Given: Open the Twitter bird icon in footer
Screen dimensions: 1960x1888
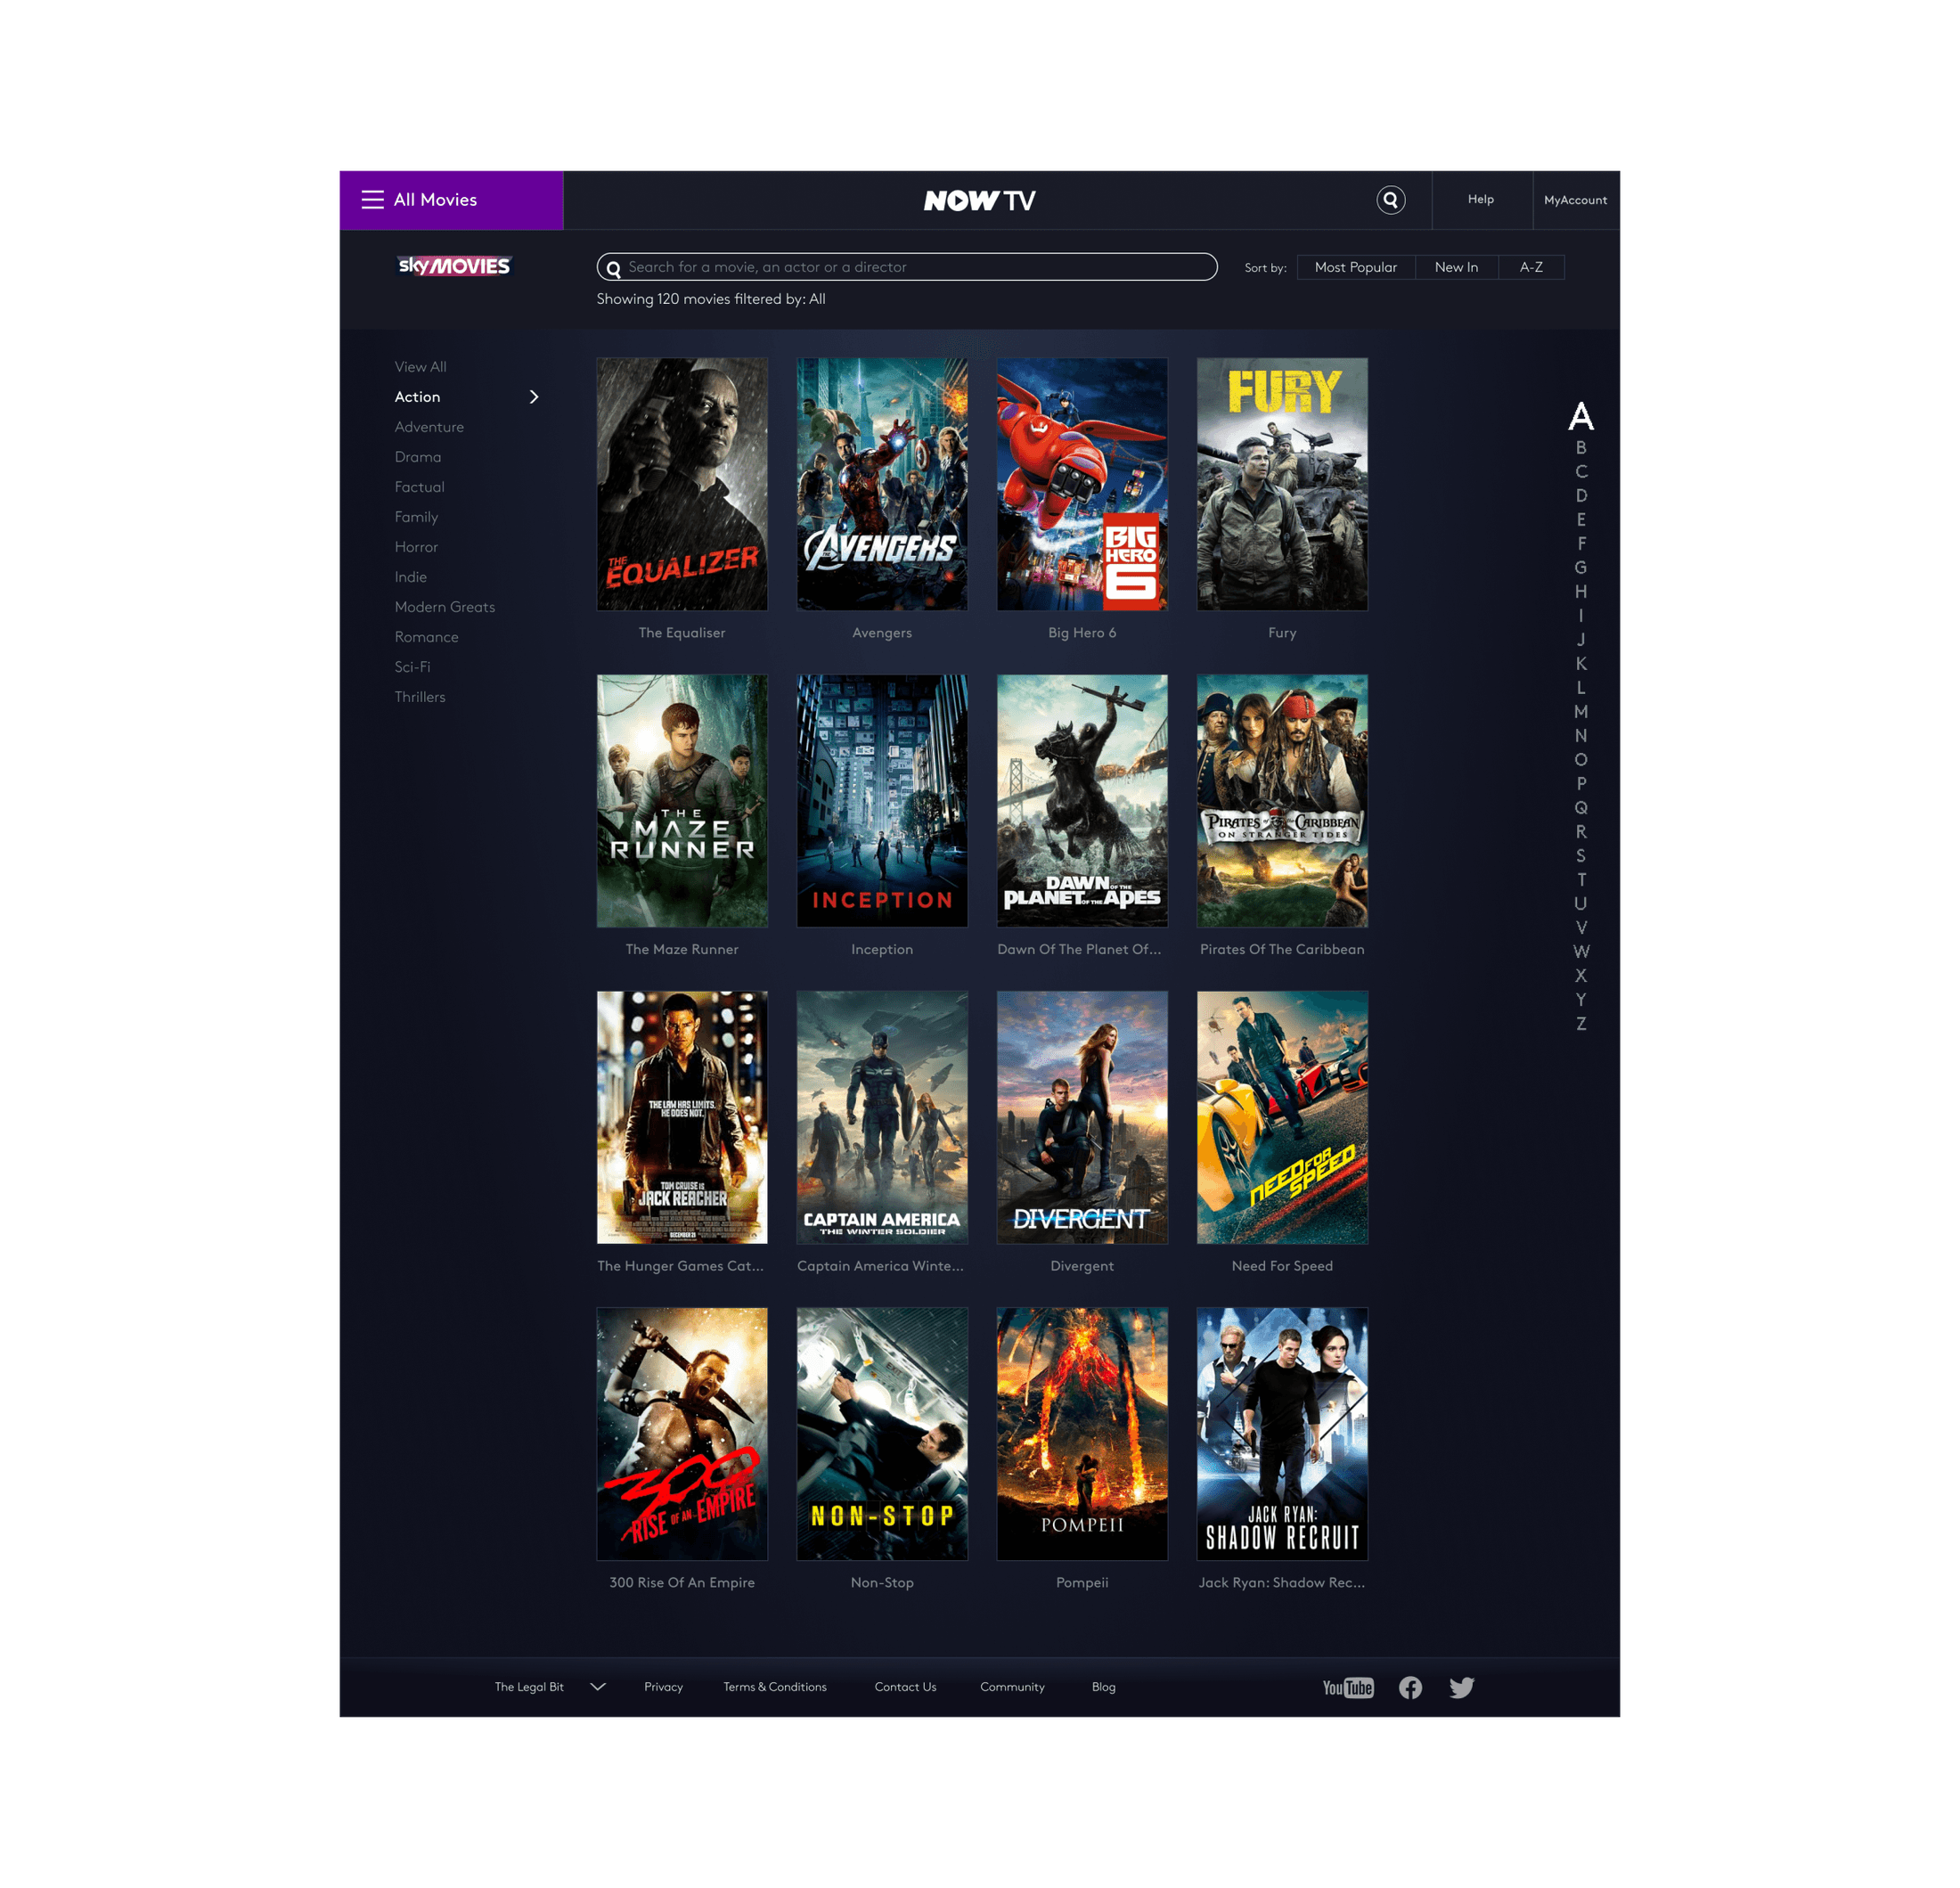Looking at the screenshot, I should coord(1461,1687).
